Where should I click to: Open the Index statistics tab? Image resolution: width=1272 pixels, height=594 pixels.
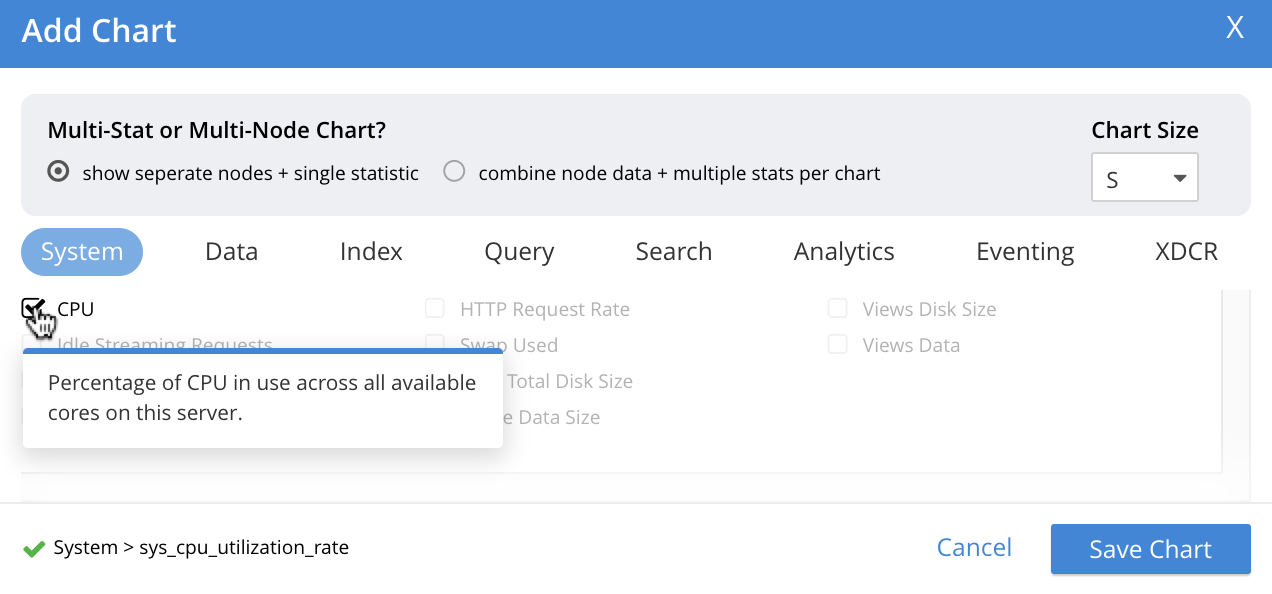(371, 251)
